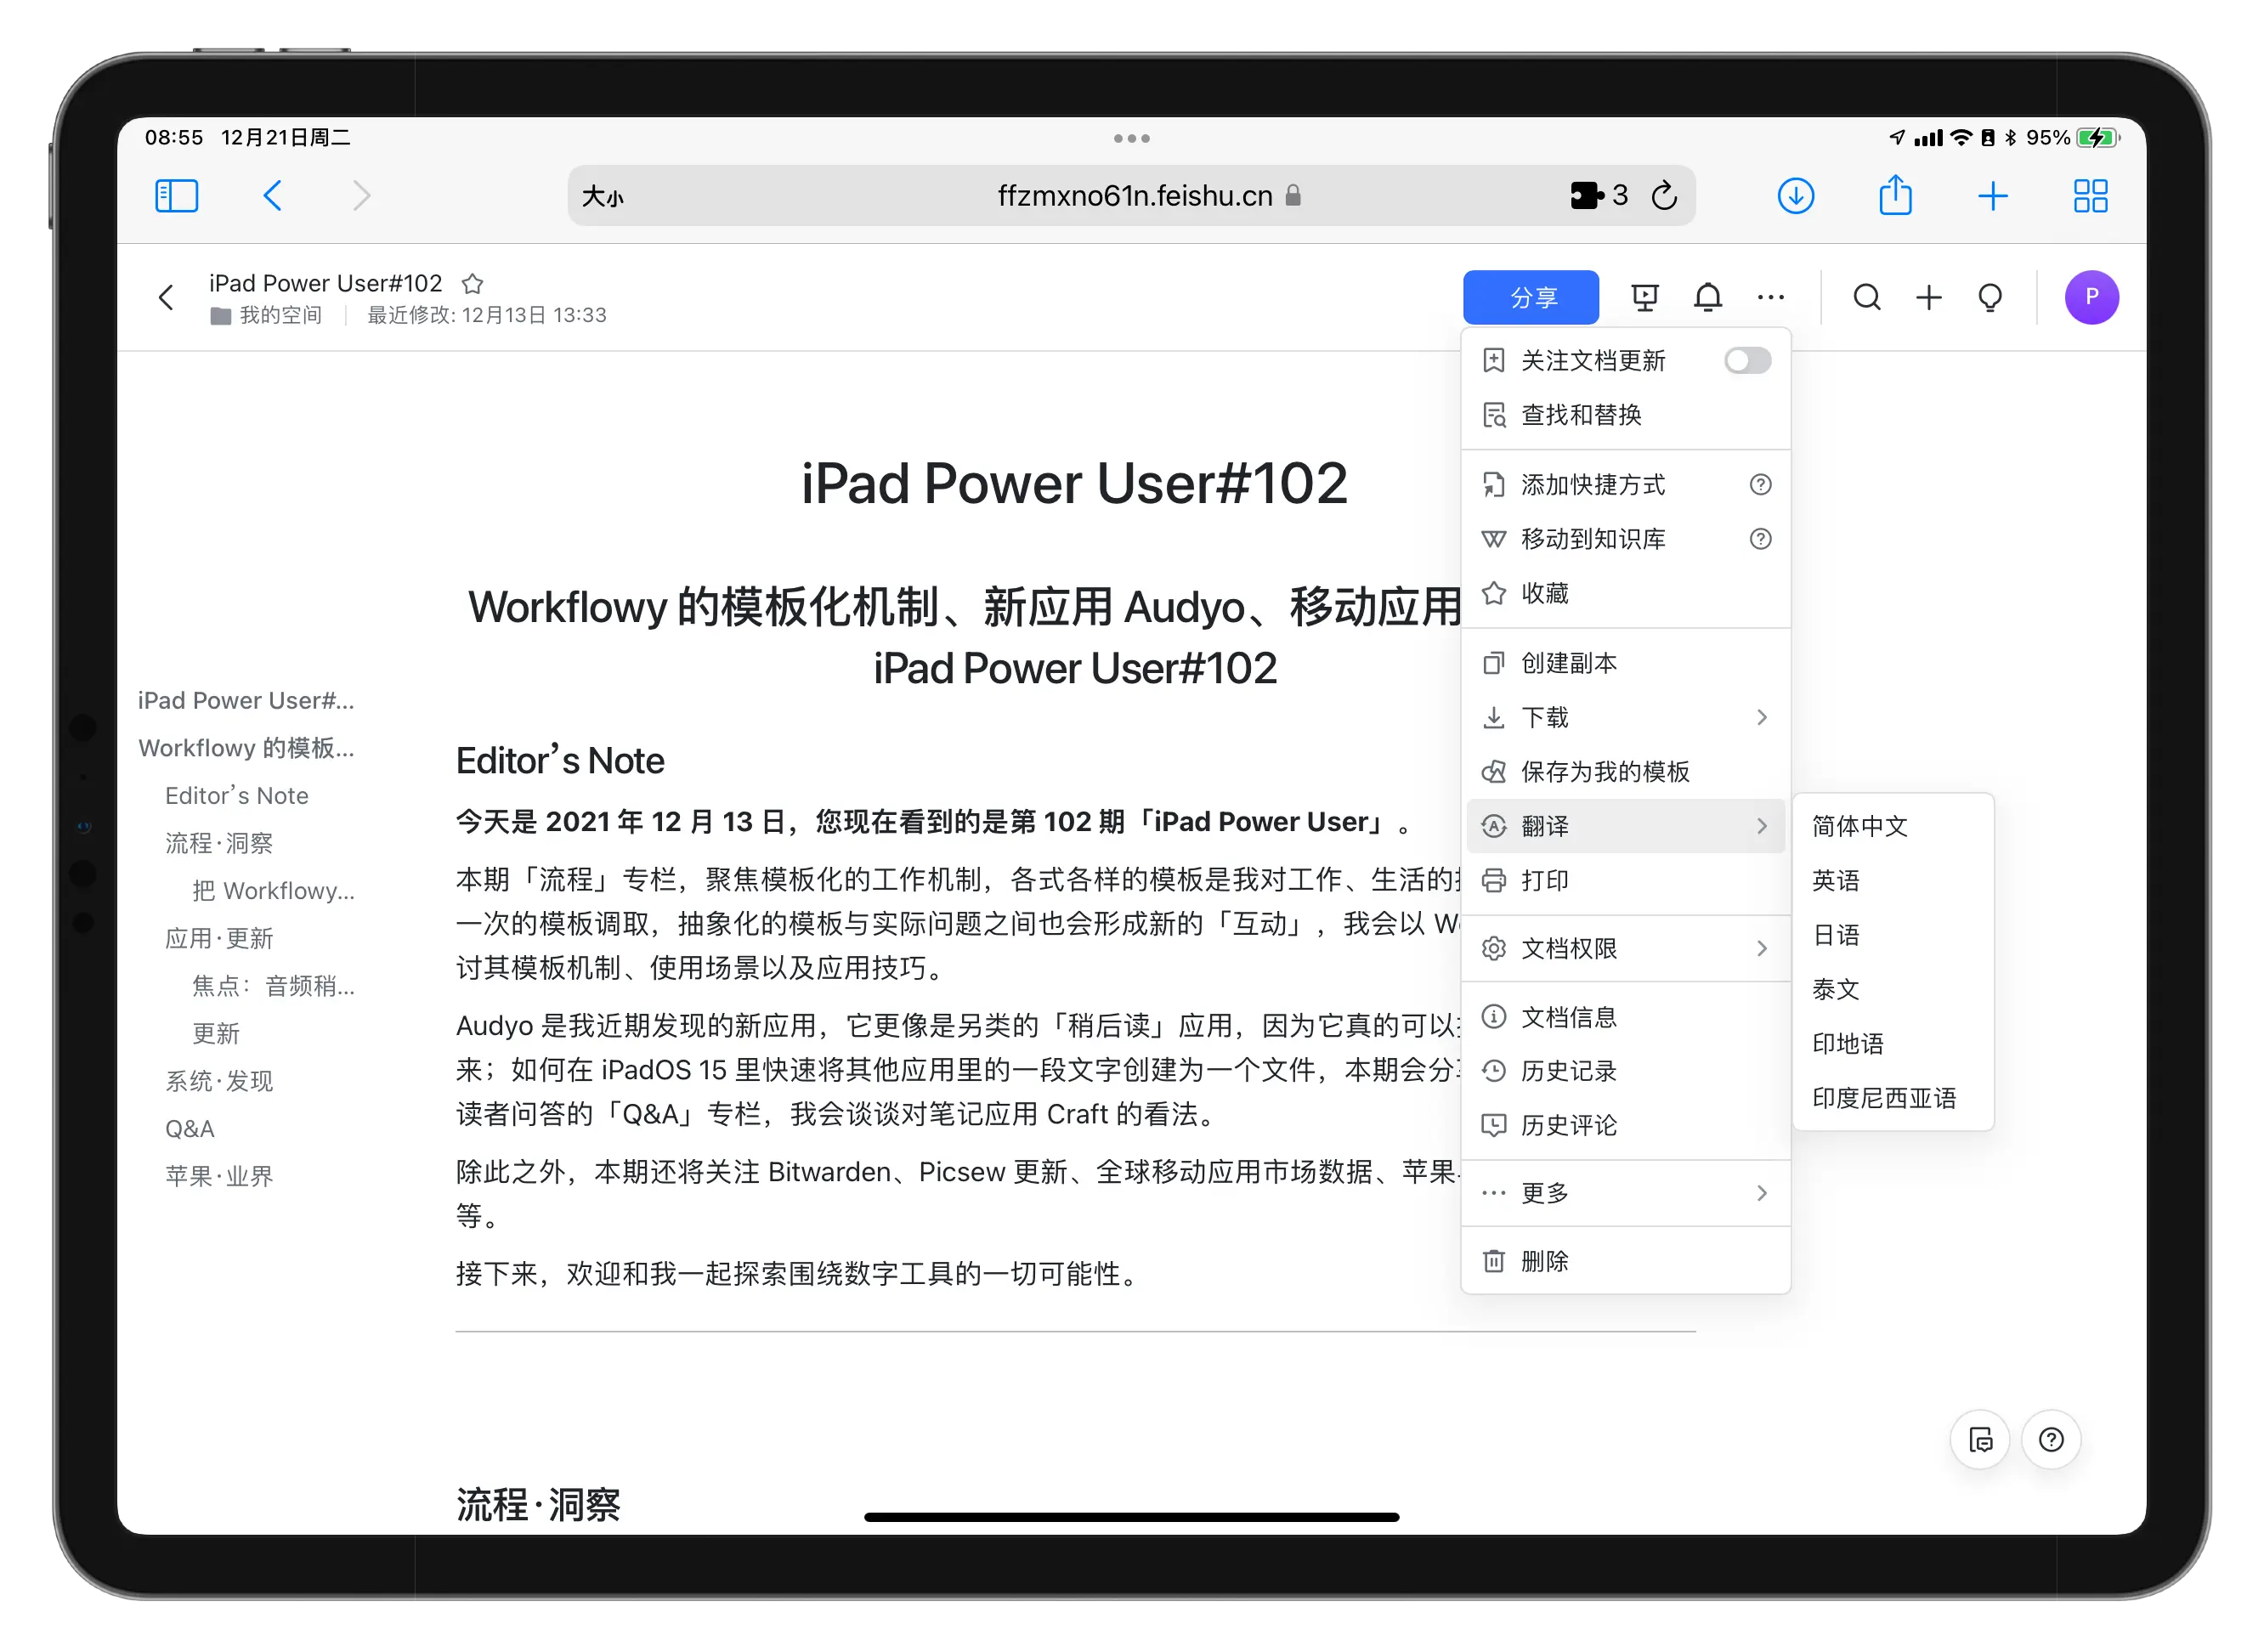Expand the 下载 submenu

click(1626, 717)
